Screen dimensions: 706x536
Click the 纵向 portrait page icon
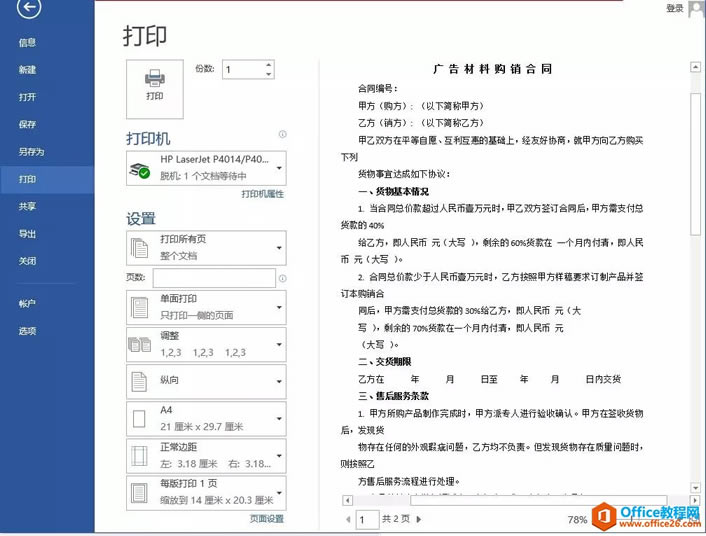coord(139,382)
